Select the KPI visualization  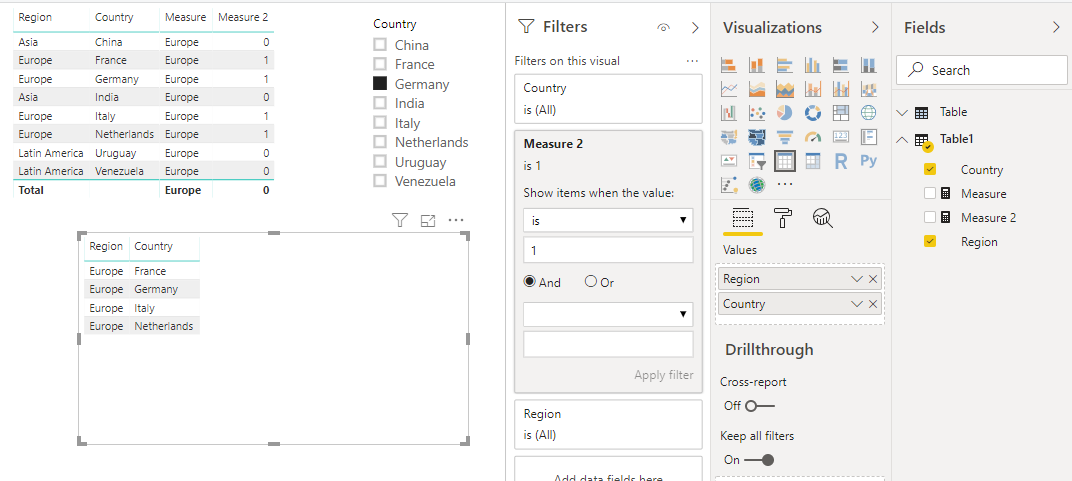(x=729, y=161)
